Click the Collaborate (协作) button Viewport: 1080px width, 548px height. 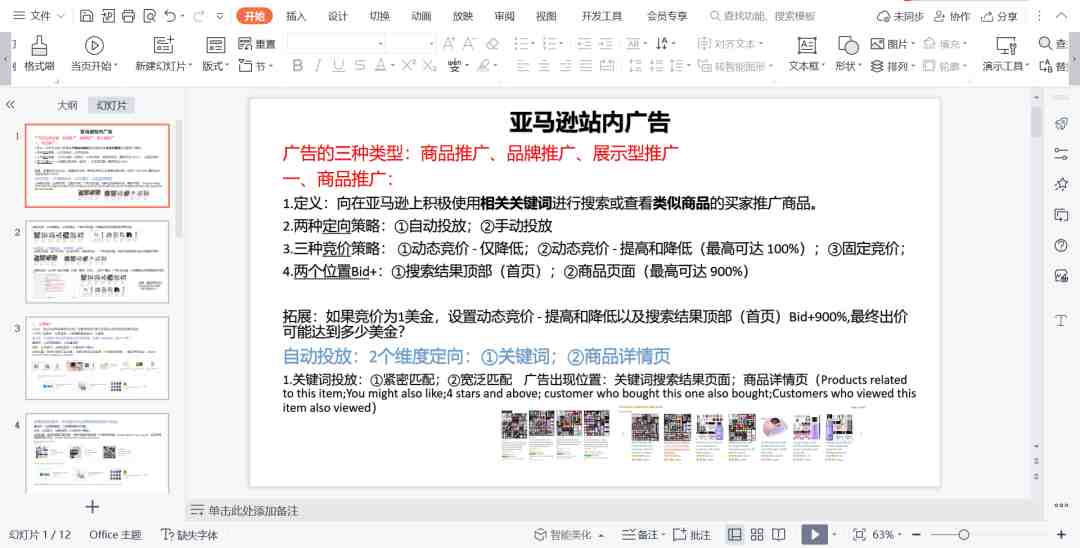(952, 16)
